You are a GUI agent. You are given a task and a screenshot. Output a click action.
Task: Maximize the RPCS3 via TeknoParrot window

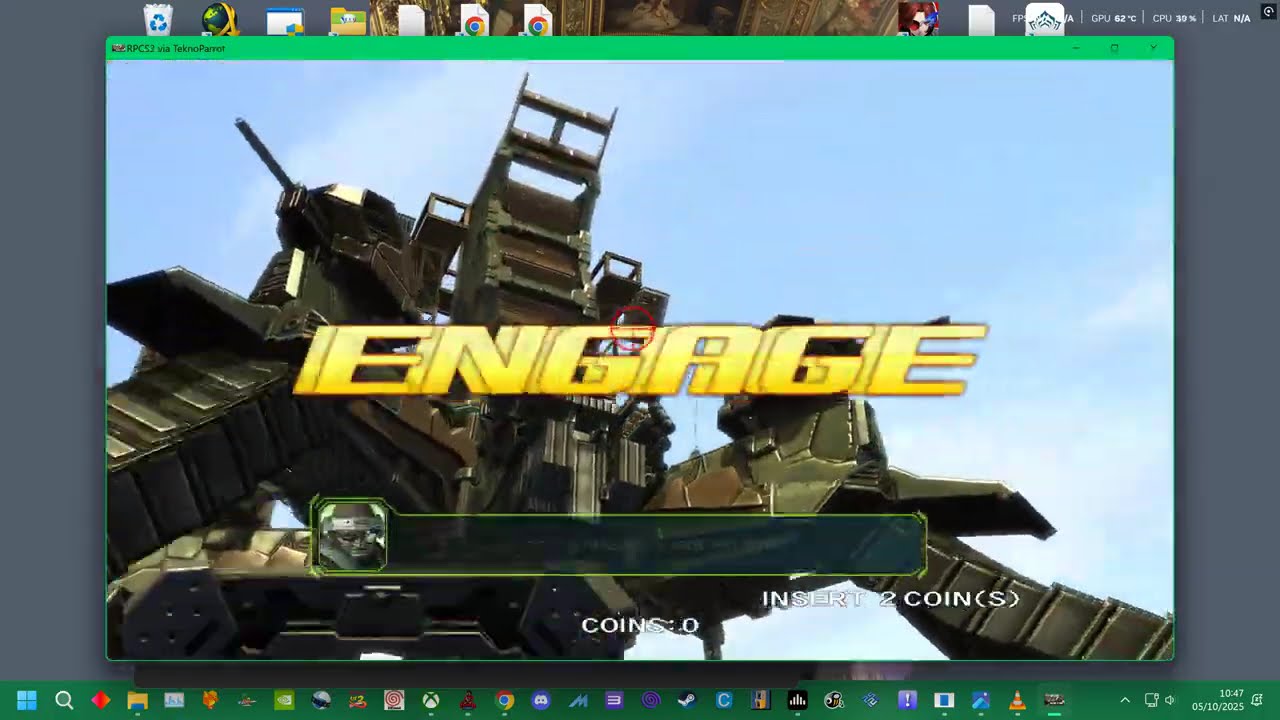1114,48
